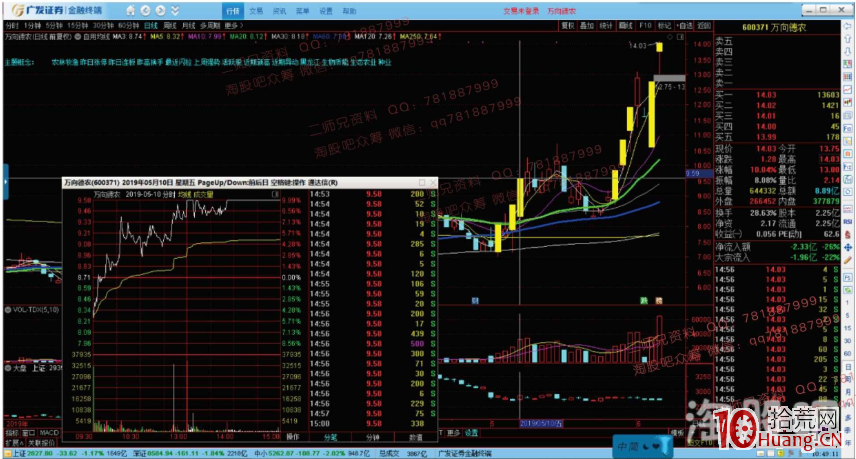Click the small panel icon beside the diamond
The image size is (856, 459).
pyautogui.click(x=680, y=37)
